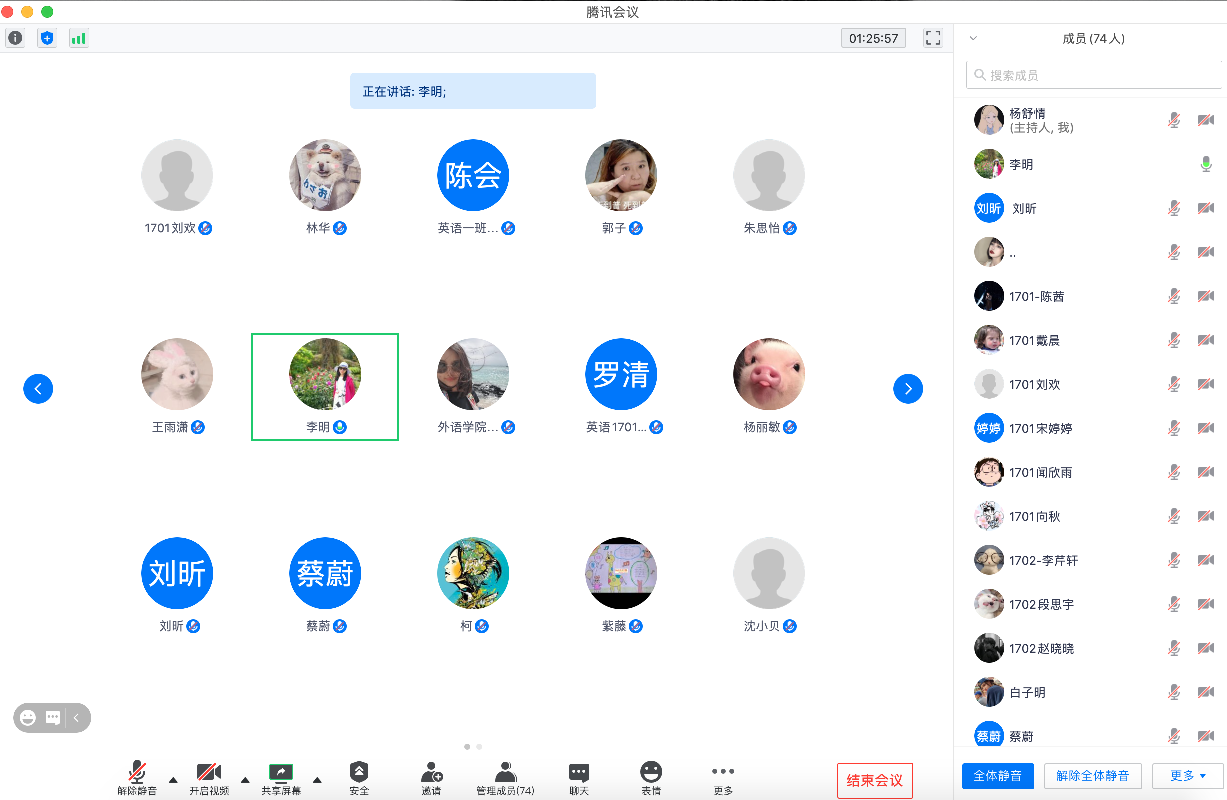The image size is (1227, 800).
Task: Expand audio options arrow beside 解除静音
Action: (x=173, y=780)
